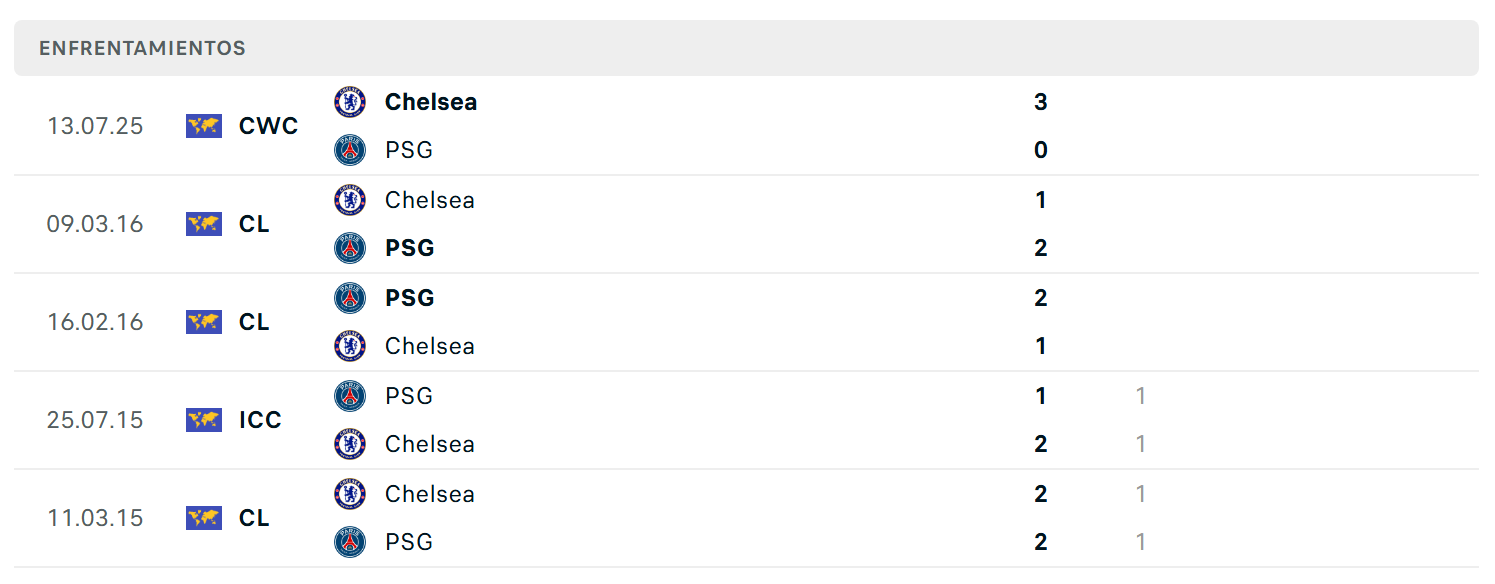Open match dated 25.07.15
Screen dimensions: 1495x584
(746, 420)
